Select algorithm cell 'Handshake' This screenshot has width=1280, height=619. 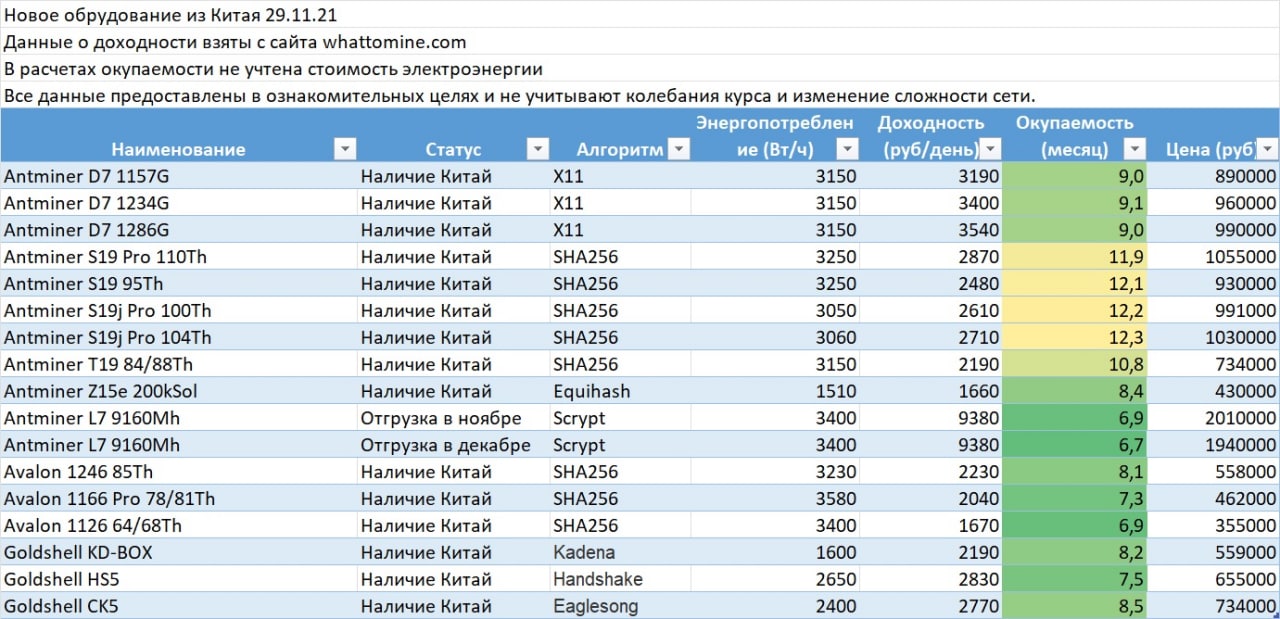coord(621,580)
